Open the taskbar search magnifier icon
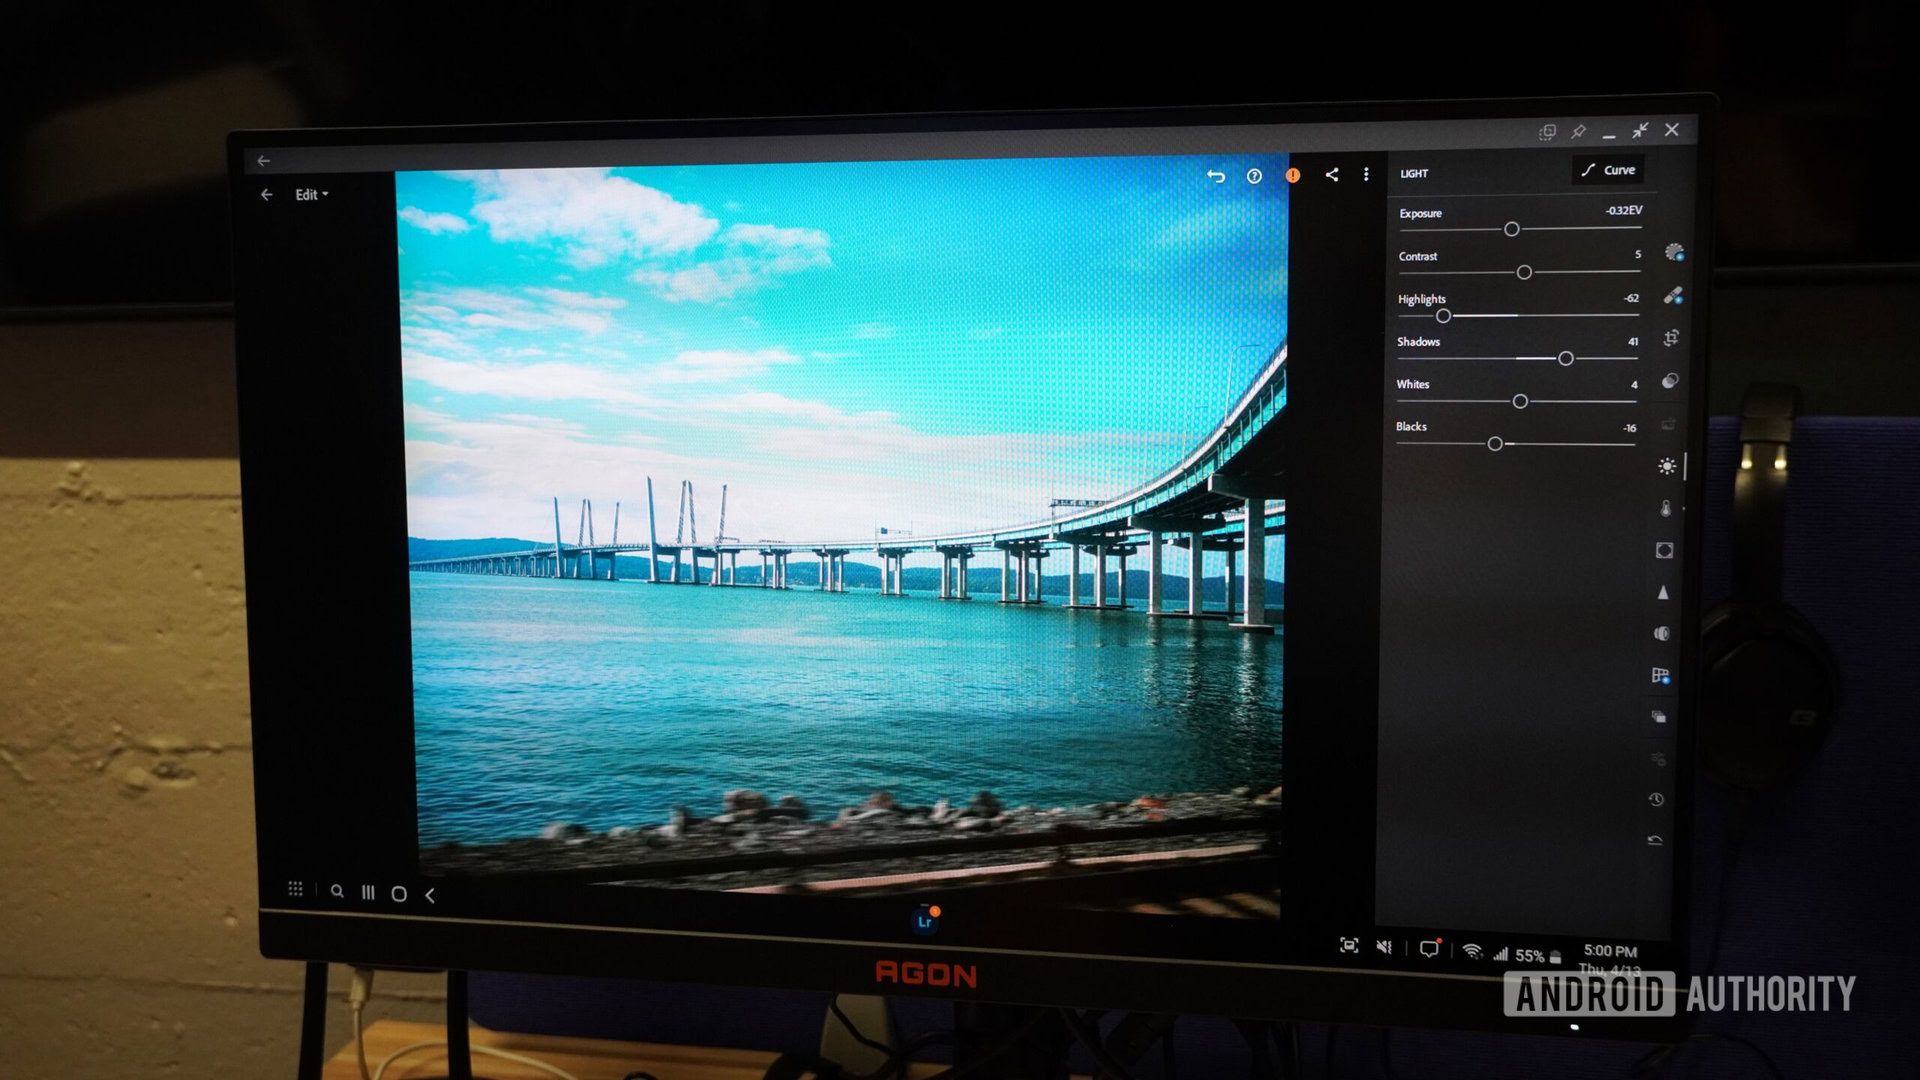Image resolution: width=1920 pixels, height=1080 pixels. point(337,891)
